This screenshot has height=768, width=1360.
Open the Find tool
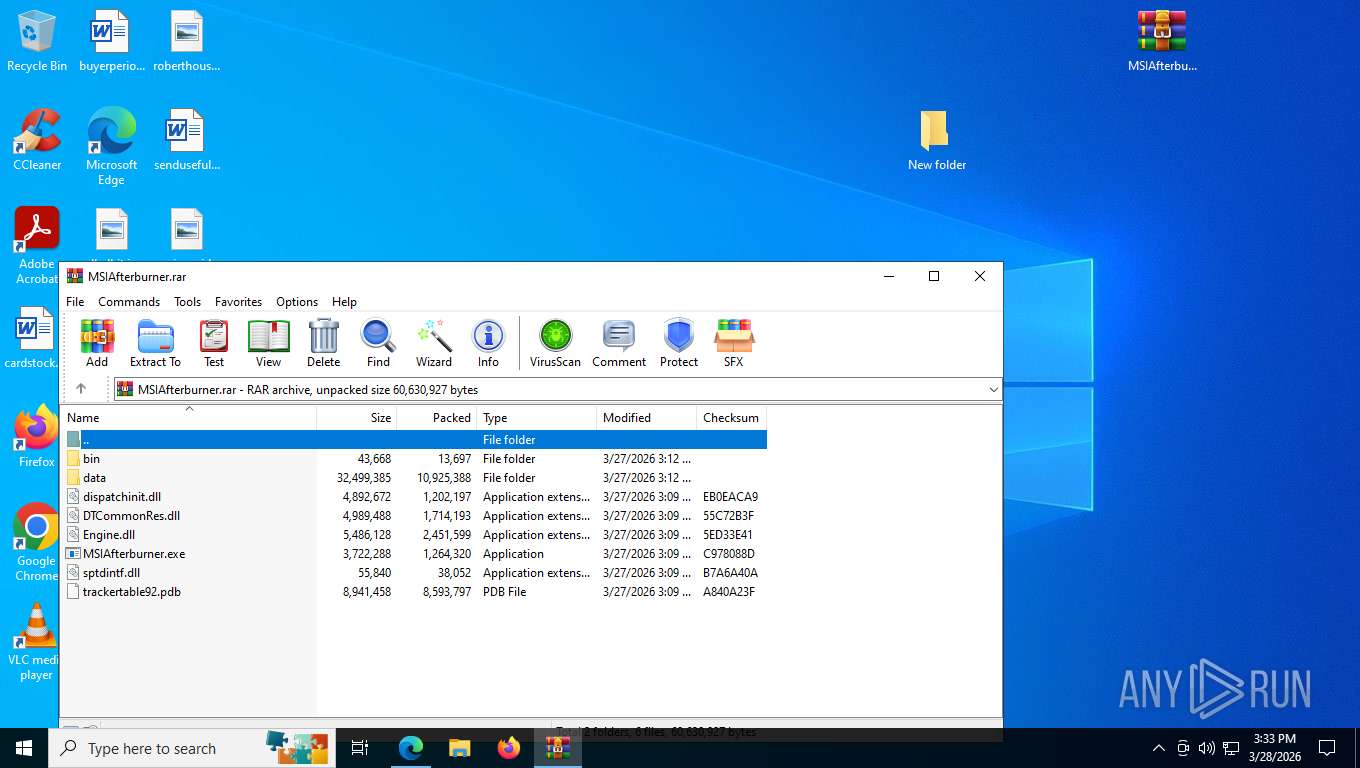tap(378, 344)
